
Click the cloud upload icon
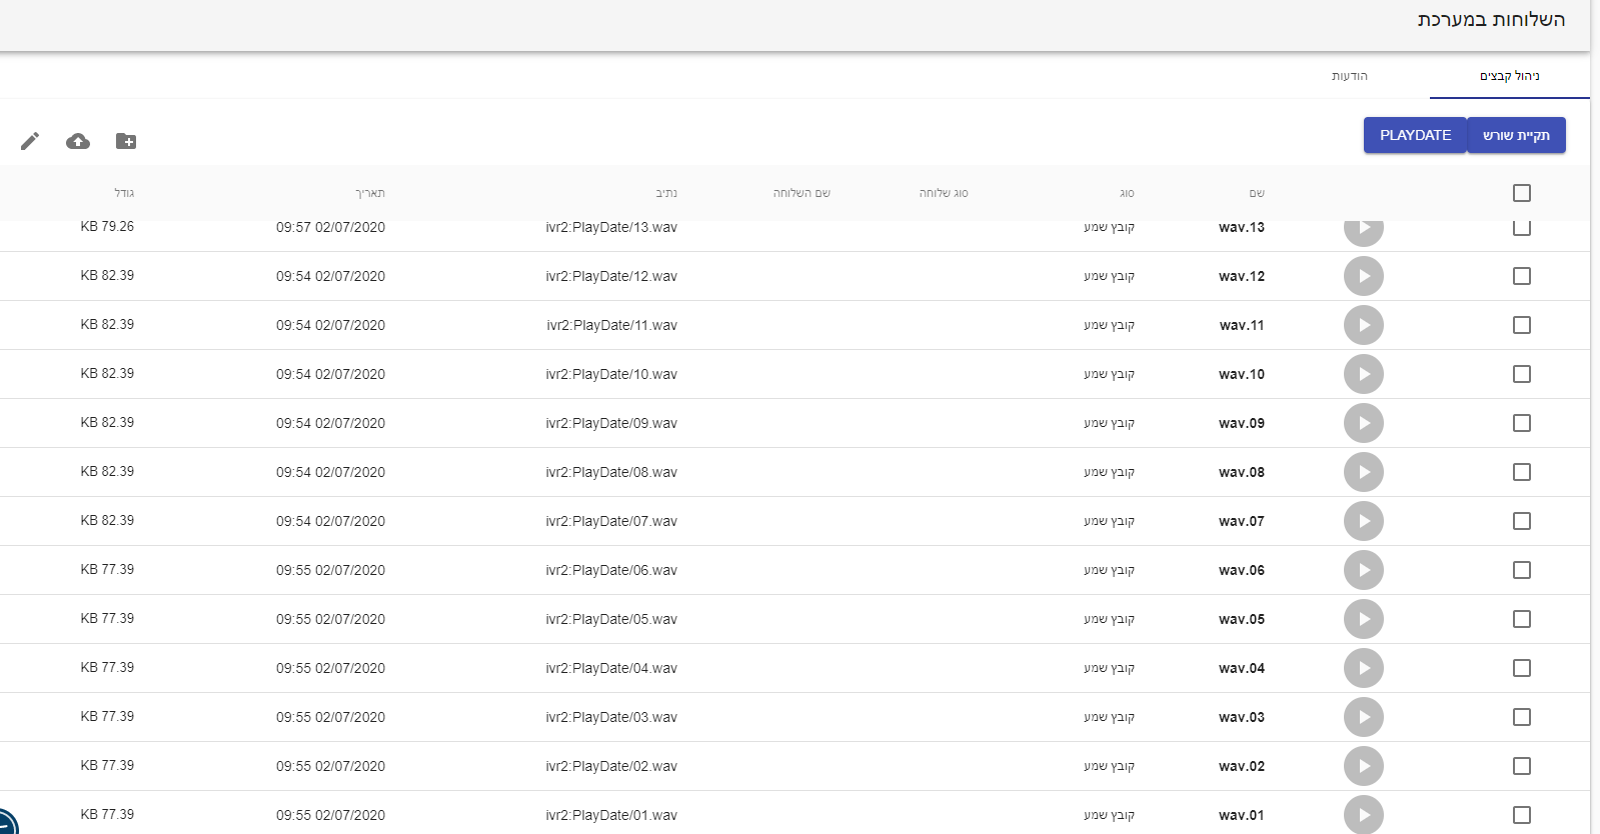click(78, 141)
